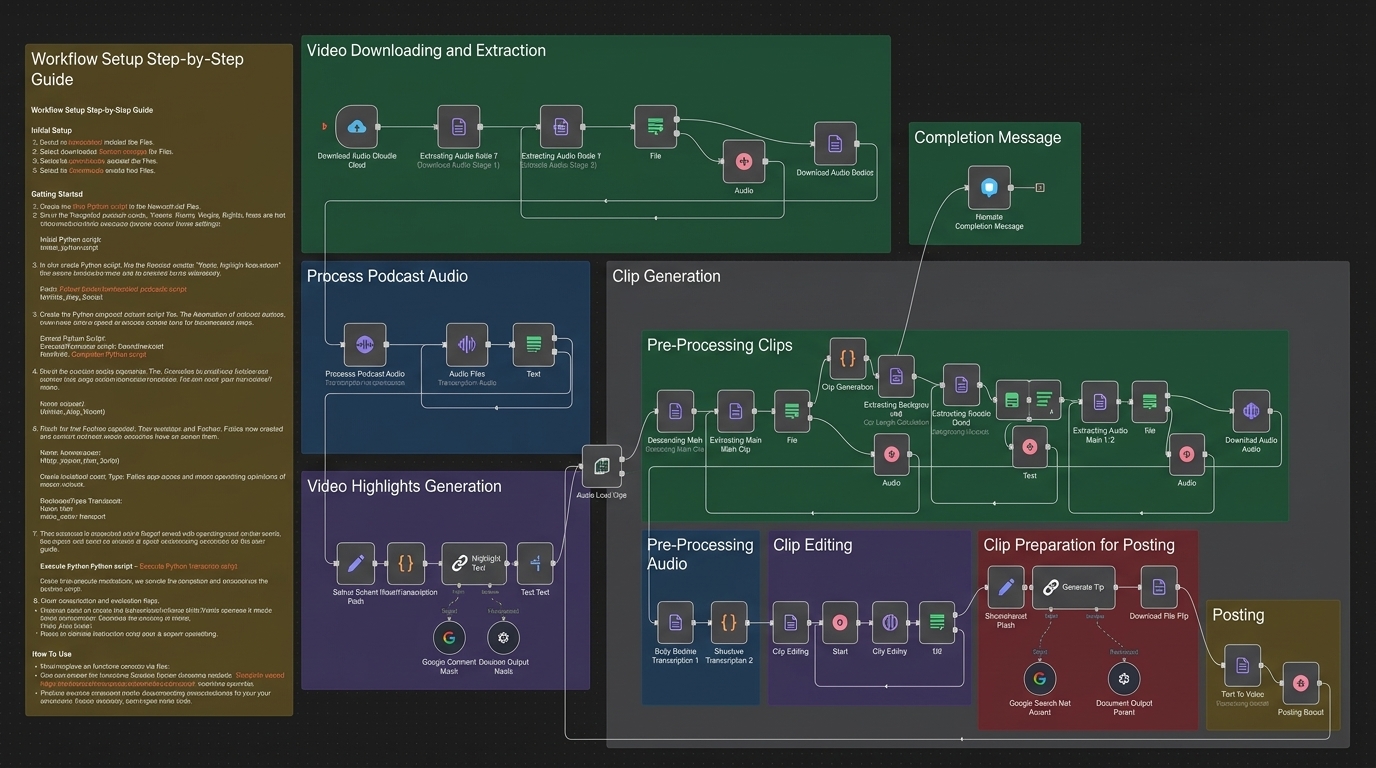The image size is (1376, 768).
Task: Select the Test node in Pre-Processing Clips
Action: pos(1029,447)
